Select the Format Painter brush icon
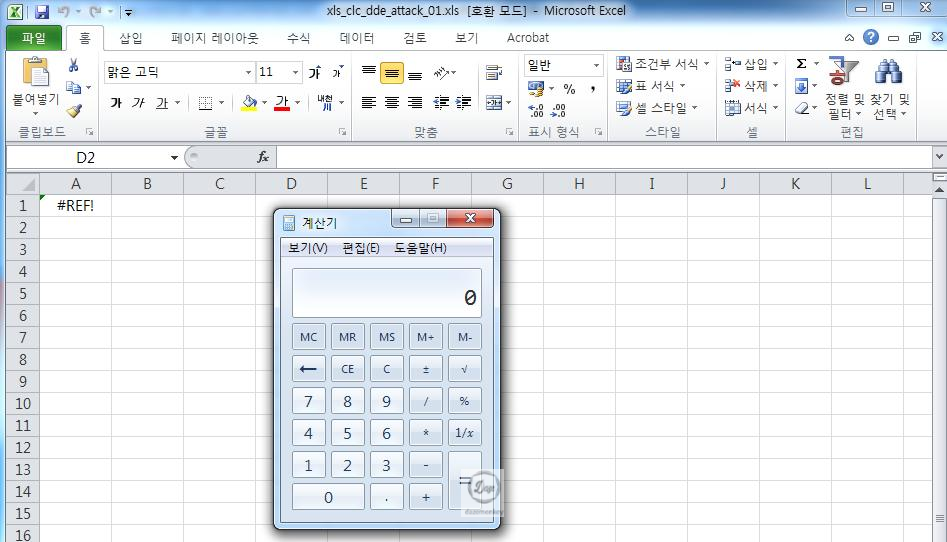Viewport: 947px width, 542px height. (x=74, y=111)
